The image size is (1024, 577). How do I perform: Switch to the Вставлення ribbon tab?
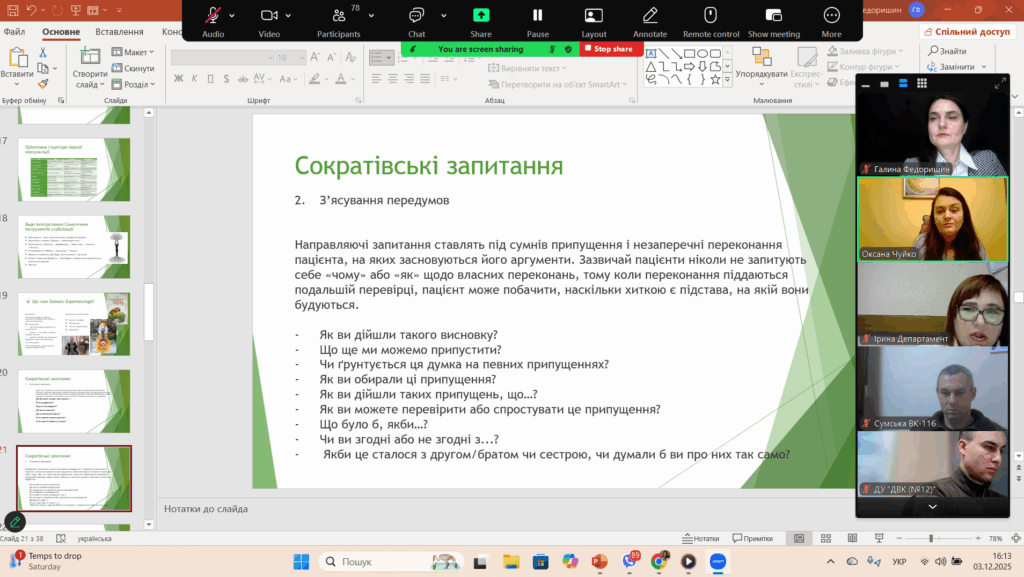pyautogui.click(x=119, y=31)
